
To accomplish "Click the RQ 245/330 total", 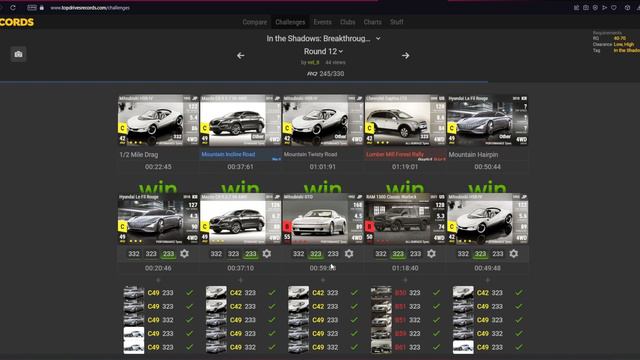I will (x=325, y=74).
